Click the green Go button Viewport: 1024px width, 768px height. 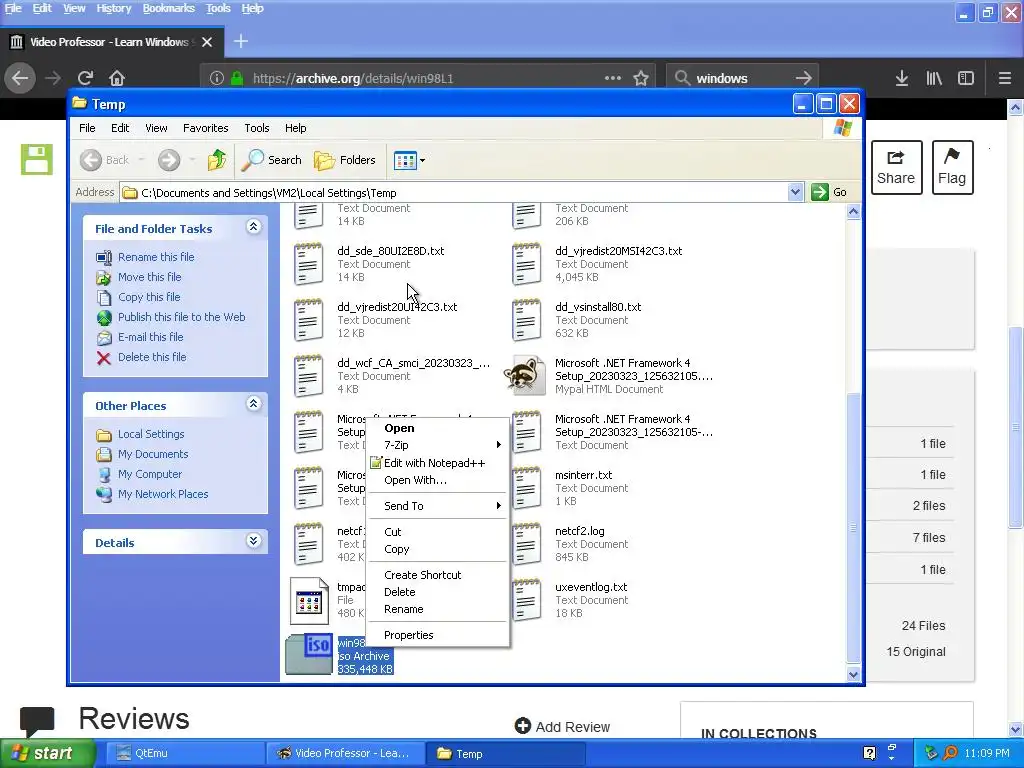pyautogui.click(x=829, y=192)
